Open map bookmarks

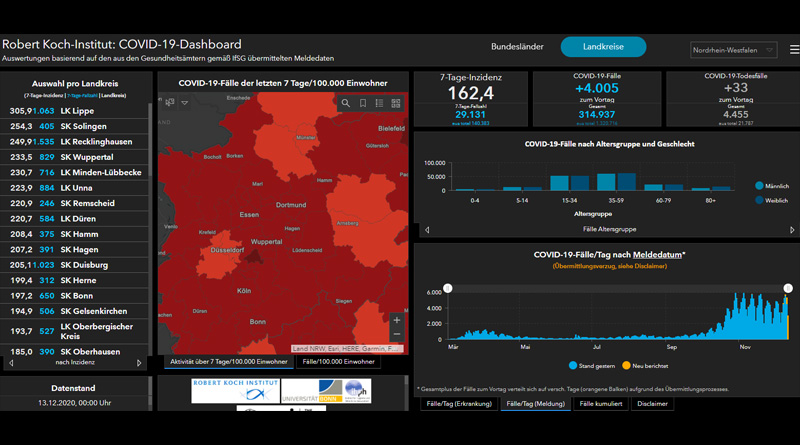pyautogui.click(x=363, y=103)
